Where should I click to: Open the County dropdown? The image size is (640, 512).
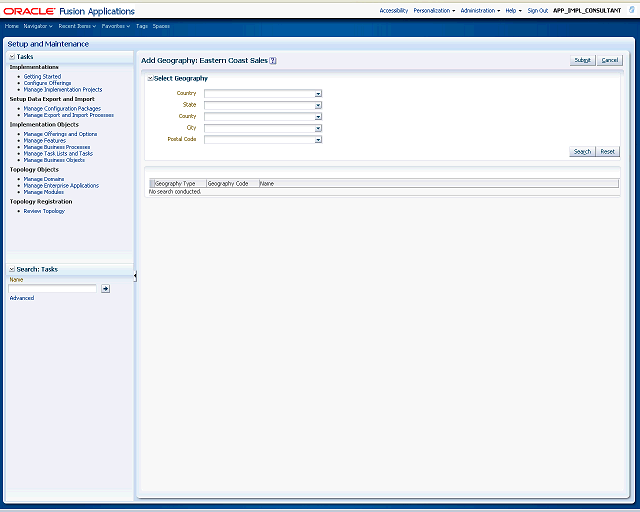pyautogui.click(x=318, y=117)
